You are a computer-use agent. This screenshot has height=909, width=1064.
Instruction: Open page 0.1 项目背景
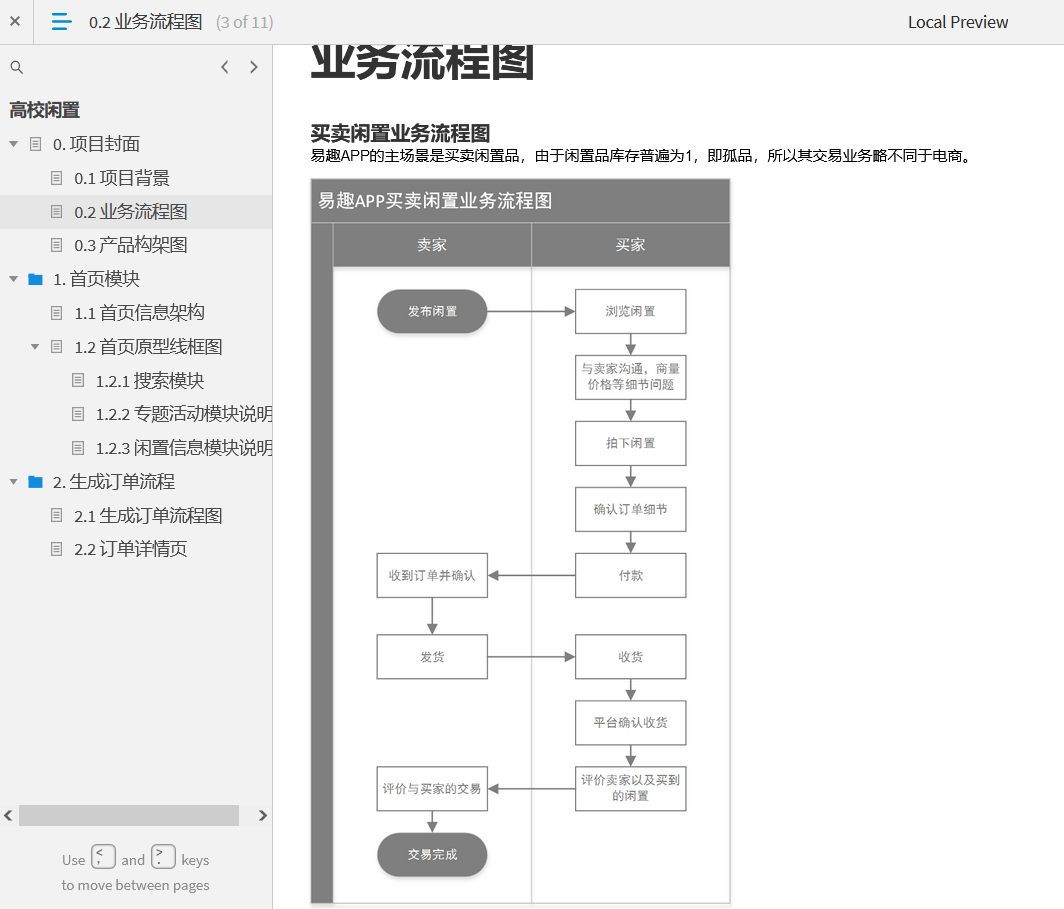pyautogui.click(x=122, y=178)
